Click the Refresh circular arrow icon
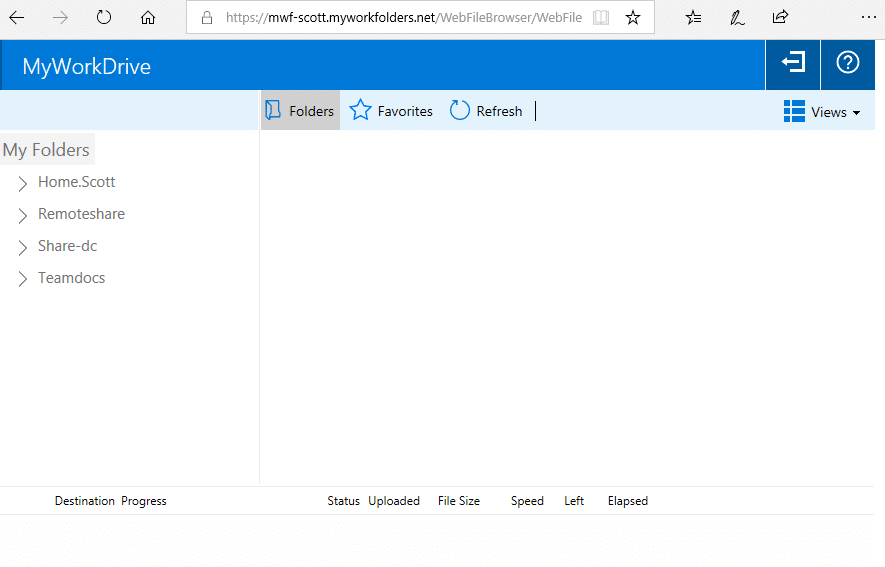The width and height of the screenshot is (885, 567). 460,111
